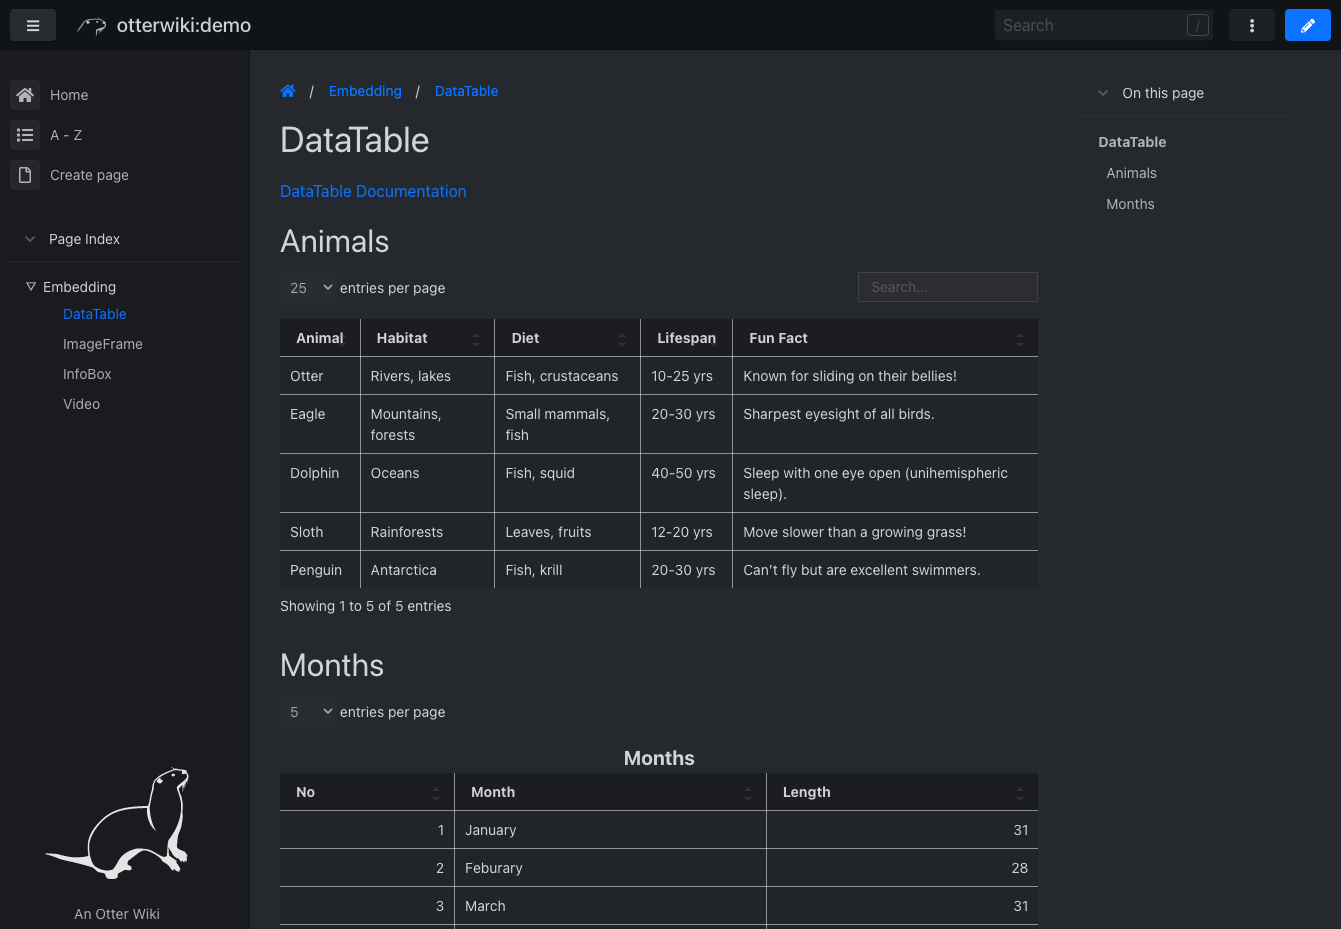The height and width of the screenshot is (929, 1341).
Task: Click the otterwiki:demo site title
Action: pos(184,25)
